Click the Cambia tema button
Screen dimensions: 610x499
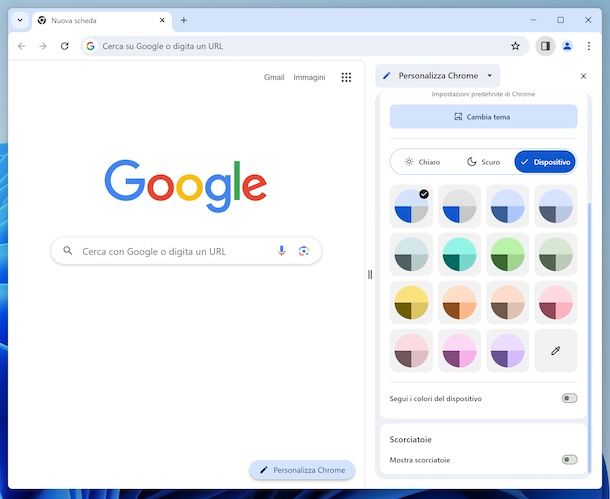click(x=483, y=117)
